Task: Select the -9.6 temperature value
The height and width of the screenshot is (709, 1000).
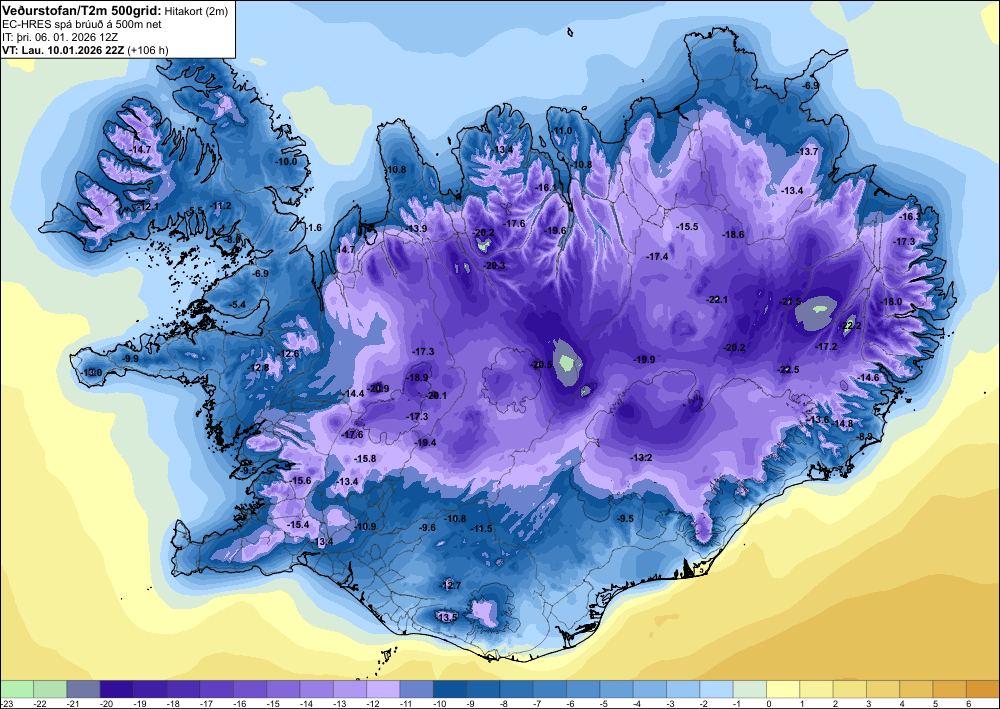Action: coord(427,527)
